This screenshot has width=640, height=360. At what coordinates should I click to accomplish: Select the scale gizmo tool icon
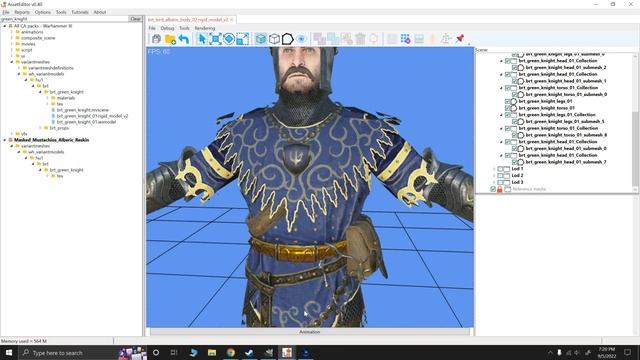(x=242, y=39)
